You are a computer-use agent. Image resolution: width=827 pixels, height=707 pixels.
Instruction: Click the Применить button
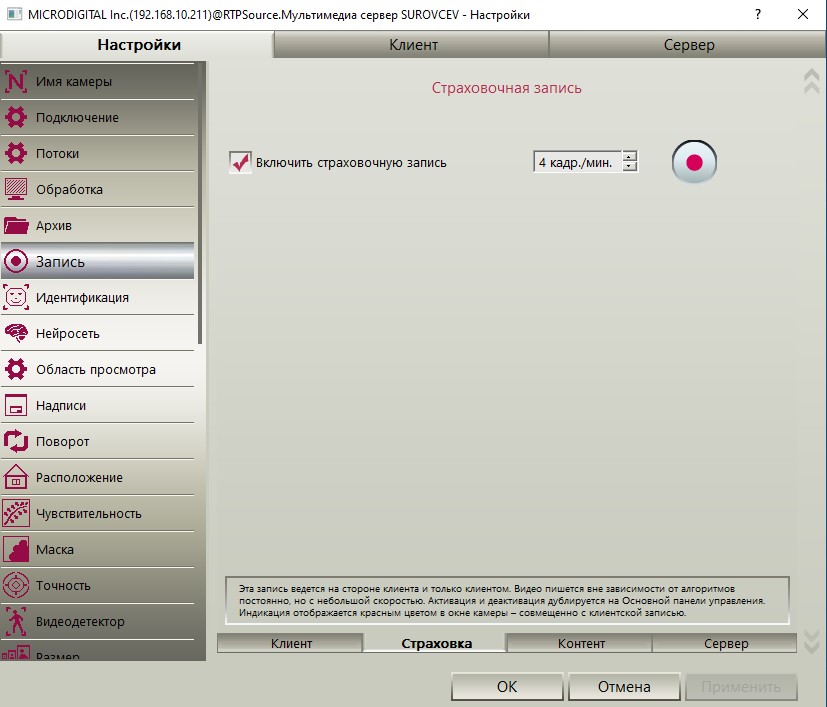pyautogui.click(x=741, y=686)
